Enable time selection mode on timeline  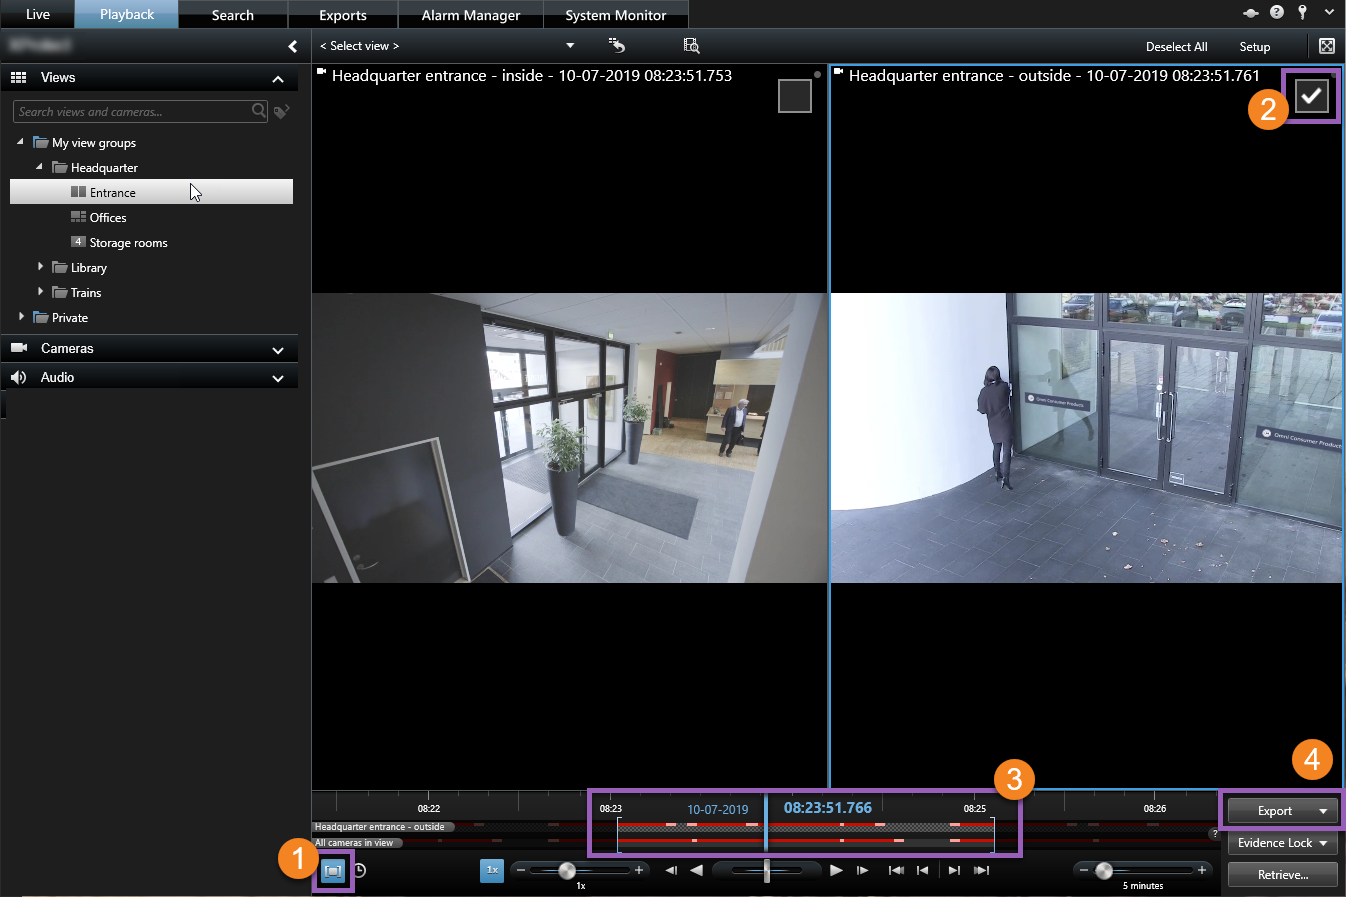tap(333, 871)
